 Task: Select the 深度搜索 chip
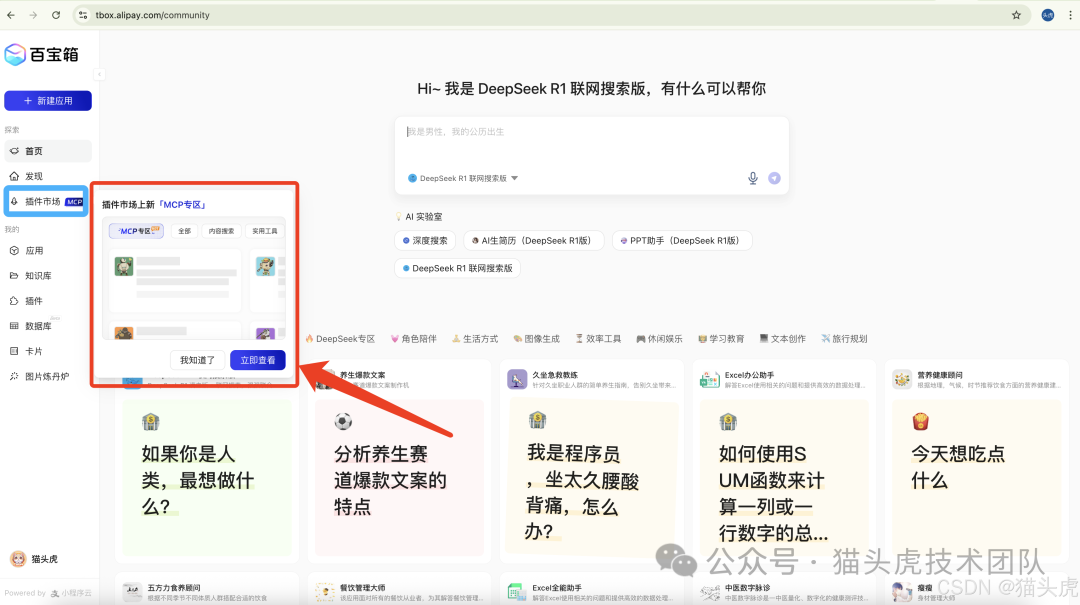pos(425,240)
